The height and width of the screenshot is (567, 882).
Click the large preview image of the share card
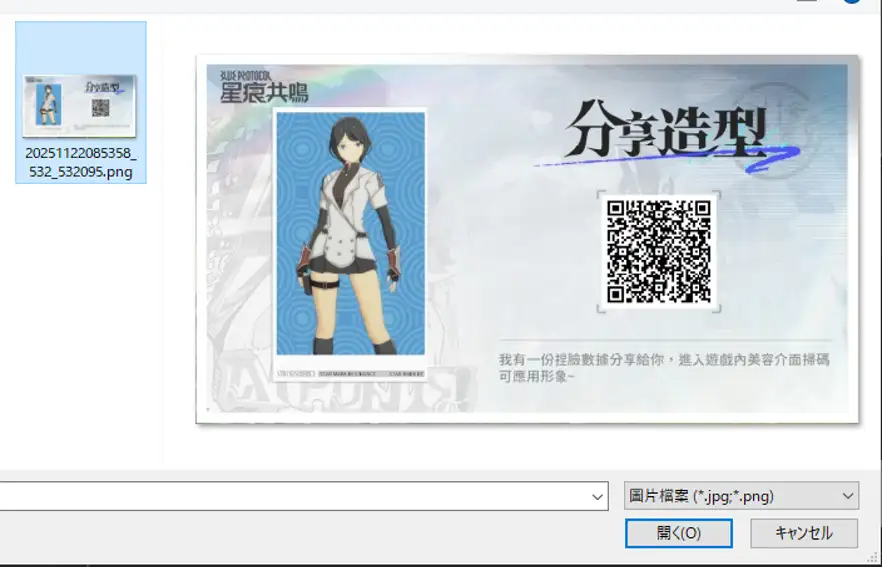pos(527,238)
